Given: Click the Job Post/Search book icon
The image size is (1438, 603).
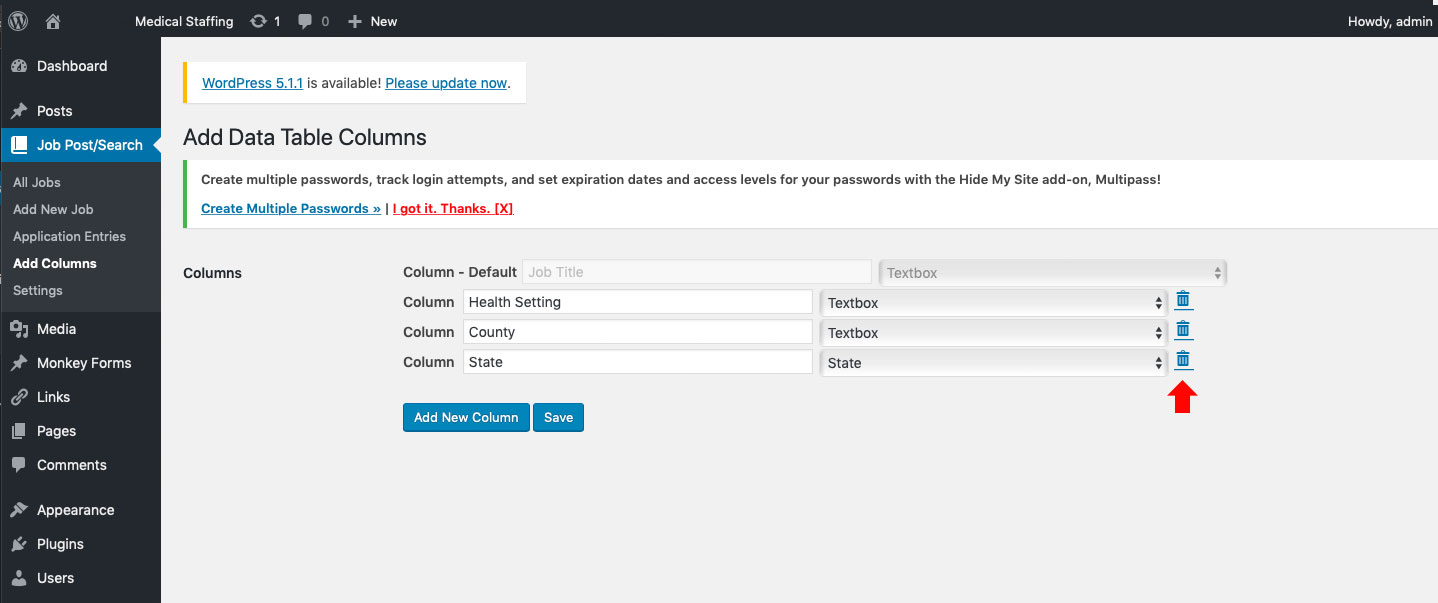Looking at the screenshot, I should 19,145.
